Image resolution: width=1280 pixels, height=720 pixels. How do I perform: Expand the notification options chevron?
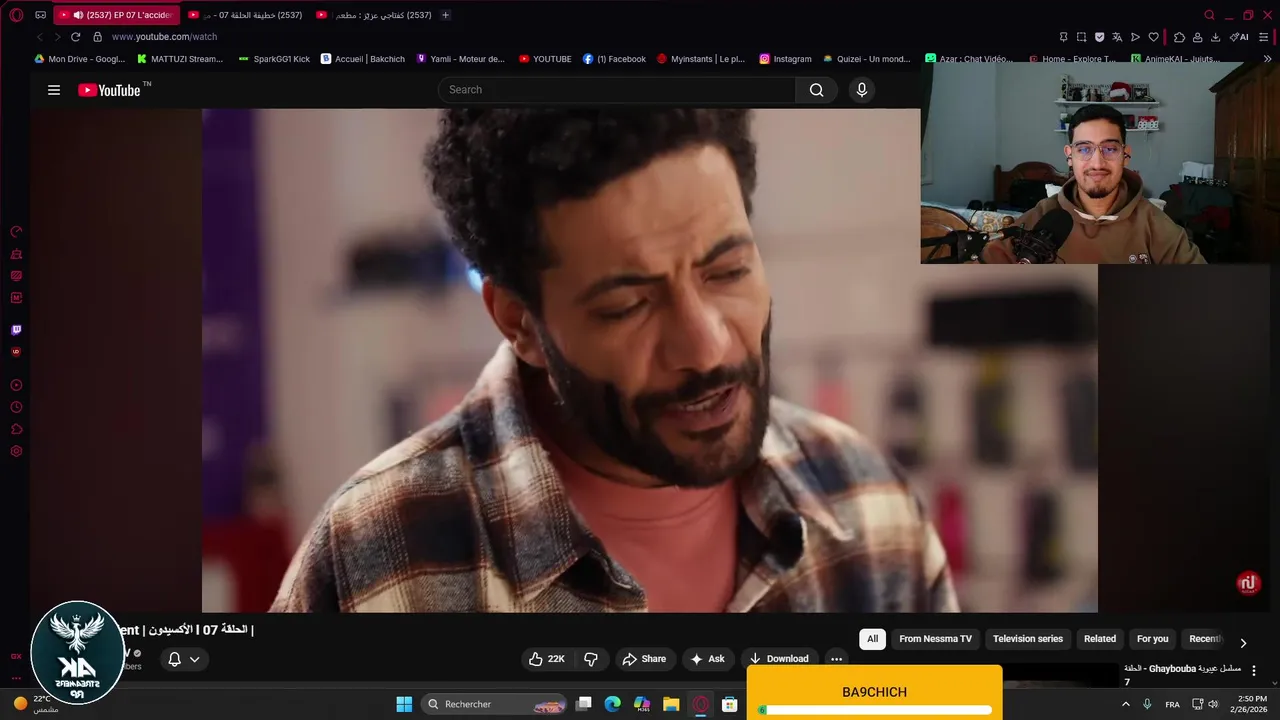pos(195,659)
